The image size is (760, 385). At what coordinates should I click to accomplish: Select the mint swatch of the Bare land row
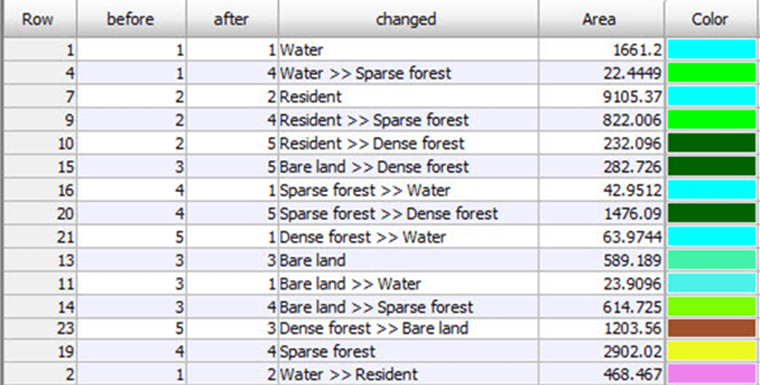[712, 260]
